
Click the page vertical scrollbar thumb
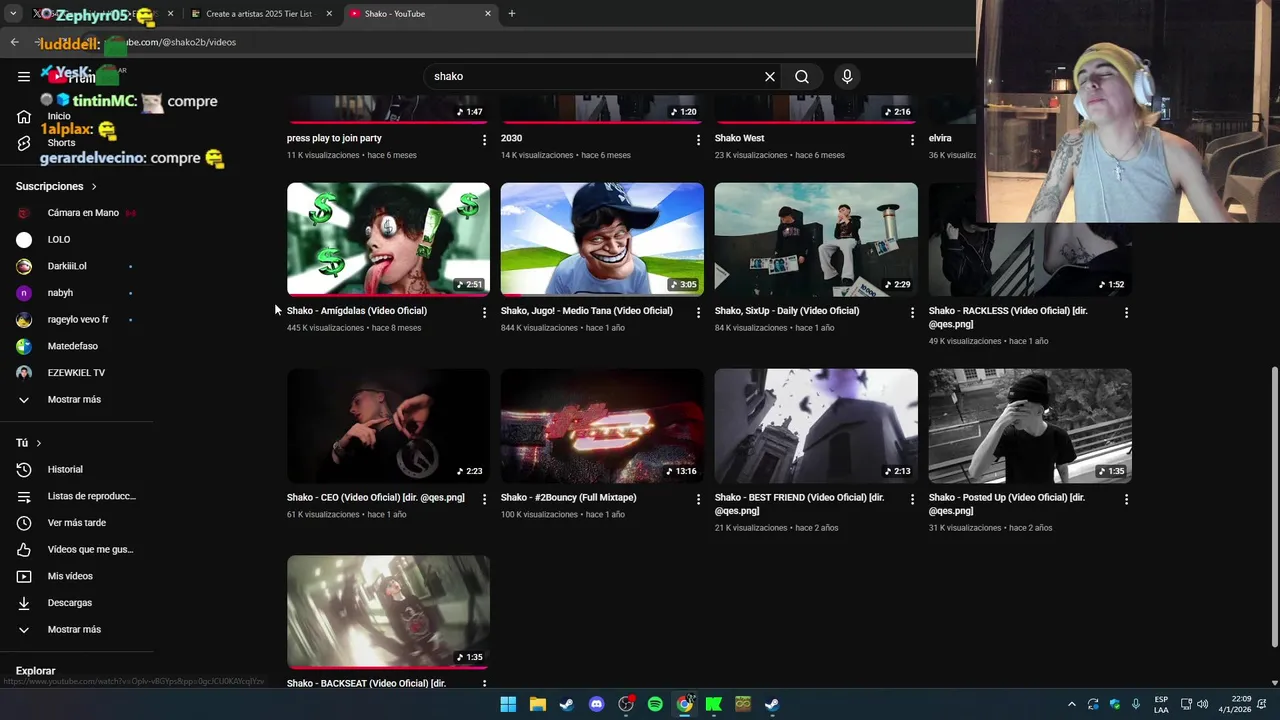click(1274, 507)
